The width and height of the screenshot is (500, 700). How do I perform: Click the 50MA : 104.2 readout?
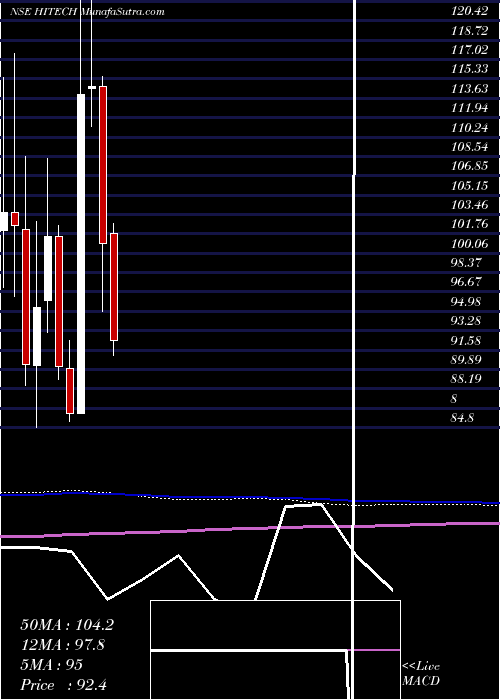(67, 625)
